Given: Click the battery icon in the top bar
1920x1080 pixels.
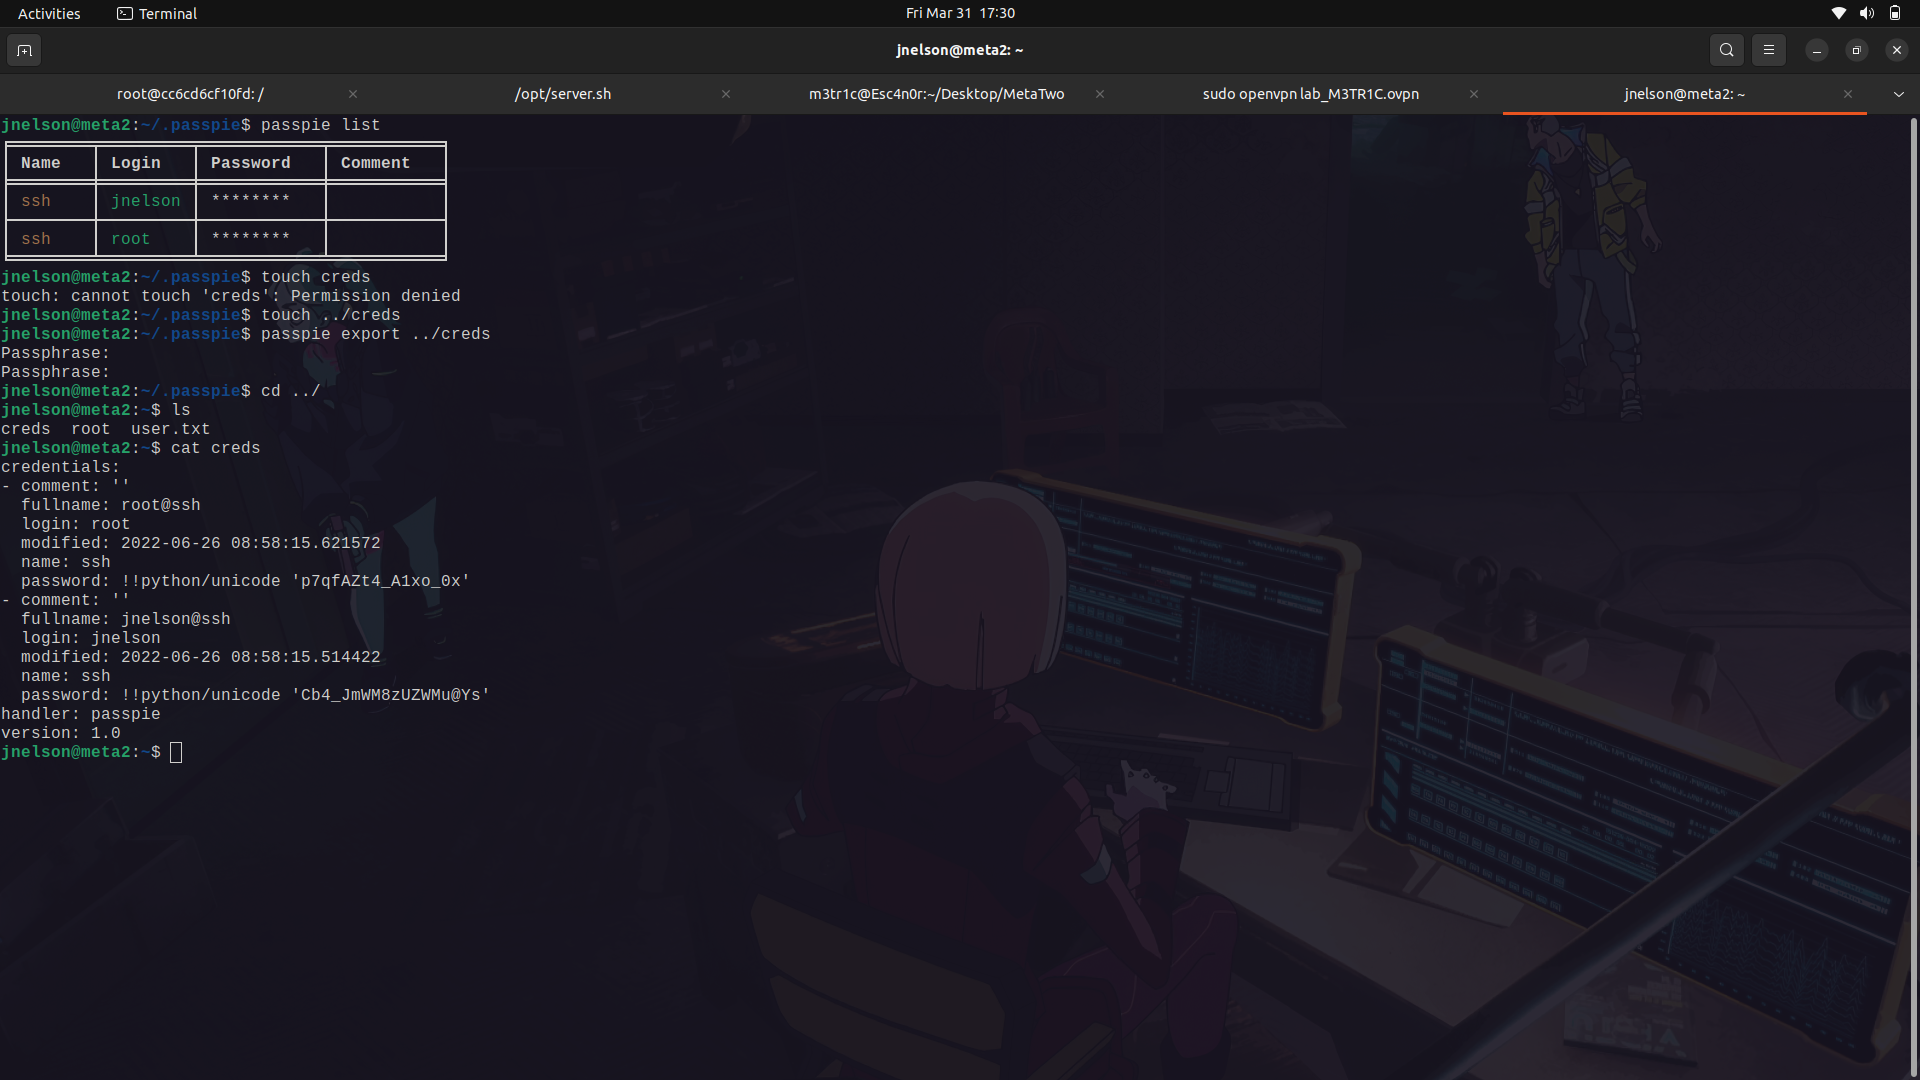Looking at the screenshot, I should [x=1896, y=13].
